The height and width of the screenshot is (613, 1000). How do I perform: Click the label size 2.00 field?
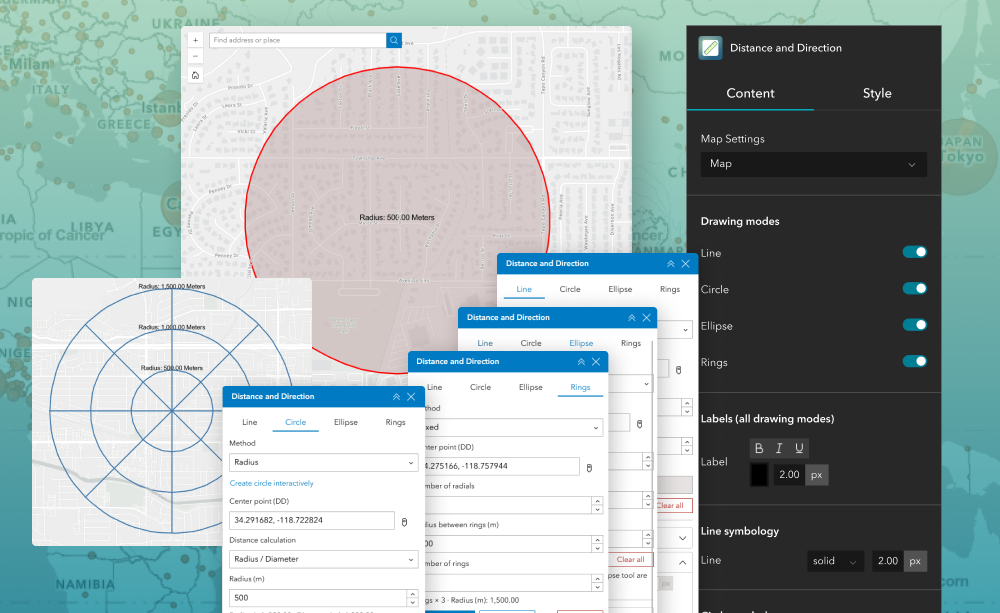[789, 475]
